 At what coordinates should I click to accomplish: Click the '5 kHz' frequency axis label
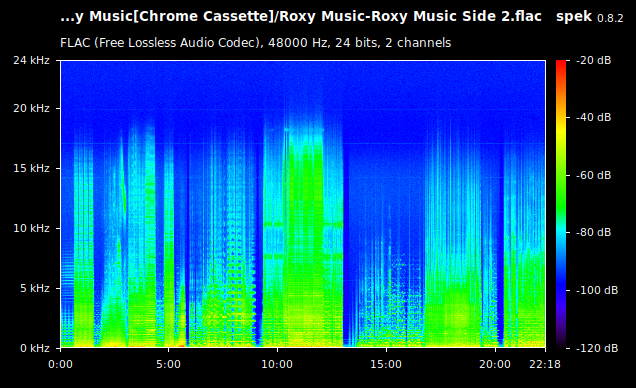click(35, 288)
